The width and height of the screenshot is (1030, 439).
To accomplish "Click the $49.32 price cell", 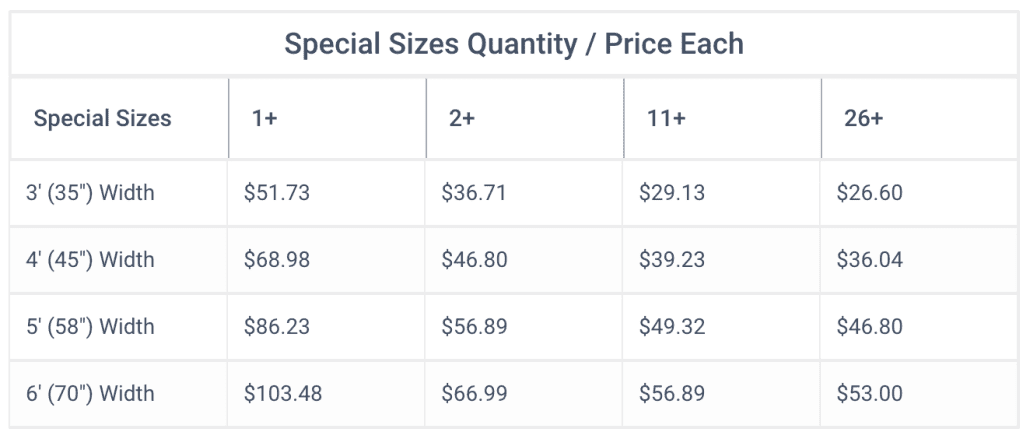I will click(x=672, y=327).
